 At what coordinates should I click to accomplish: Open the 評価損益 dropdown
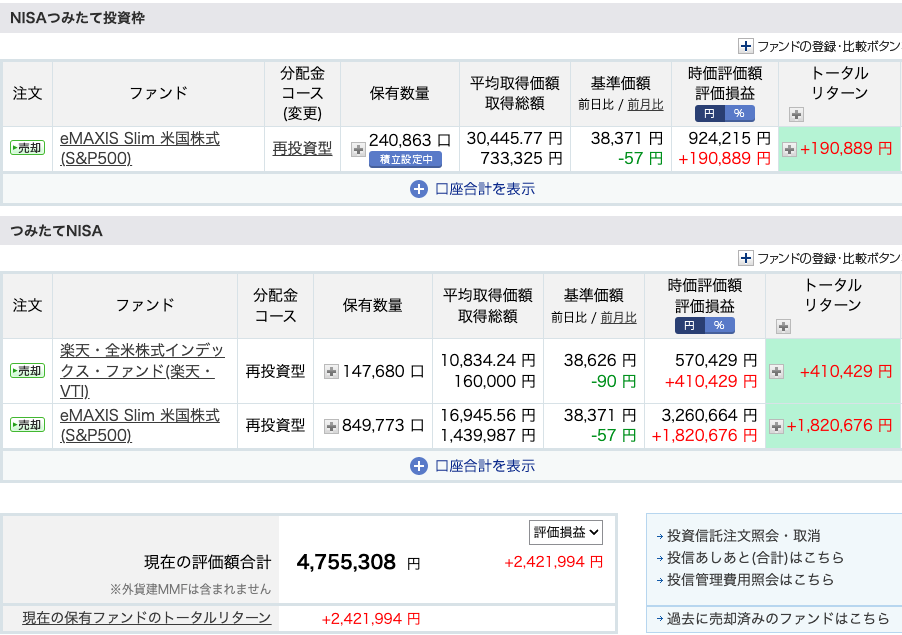[x=566, y=532]
